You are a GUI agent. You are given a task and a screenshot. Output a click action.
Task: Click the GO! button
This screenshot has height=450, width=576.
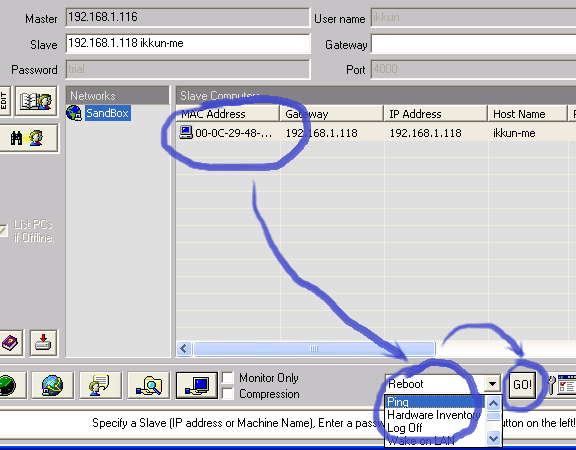click(522, 385)
